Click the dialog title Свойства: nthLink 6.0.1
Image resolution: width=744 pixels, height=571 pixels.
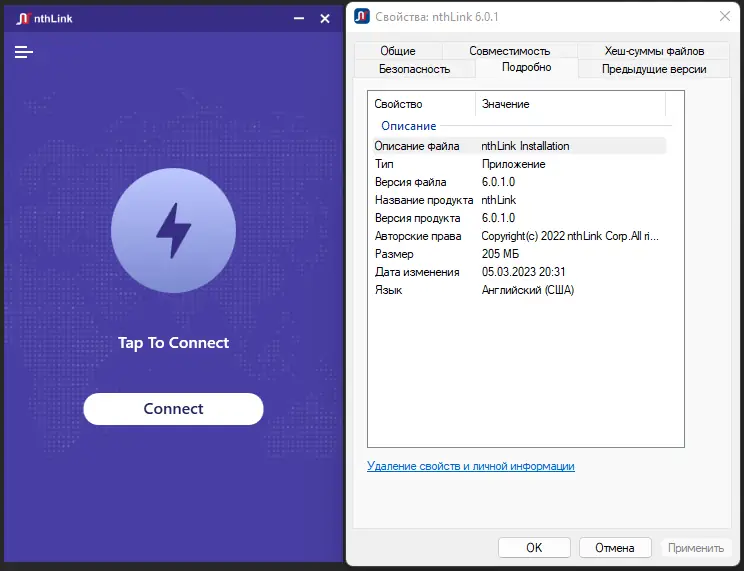[437, 17]
